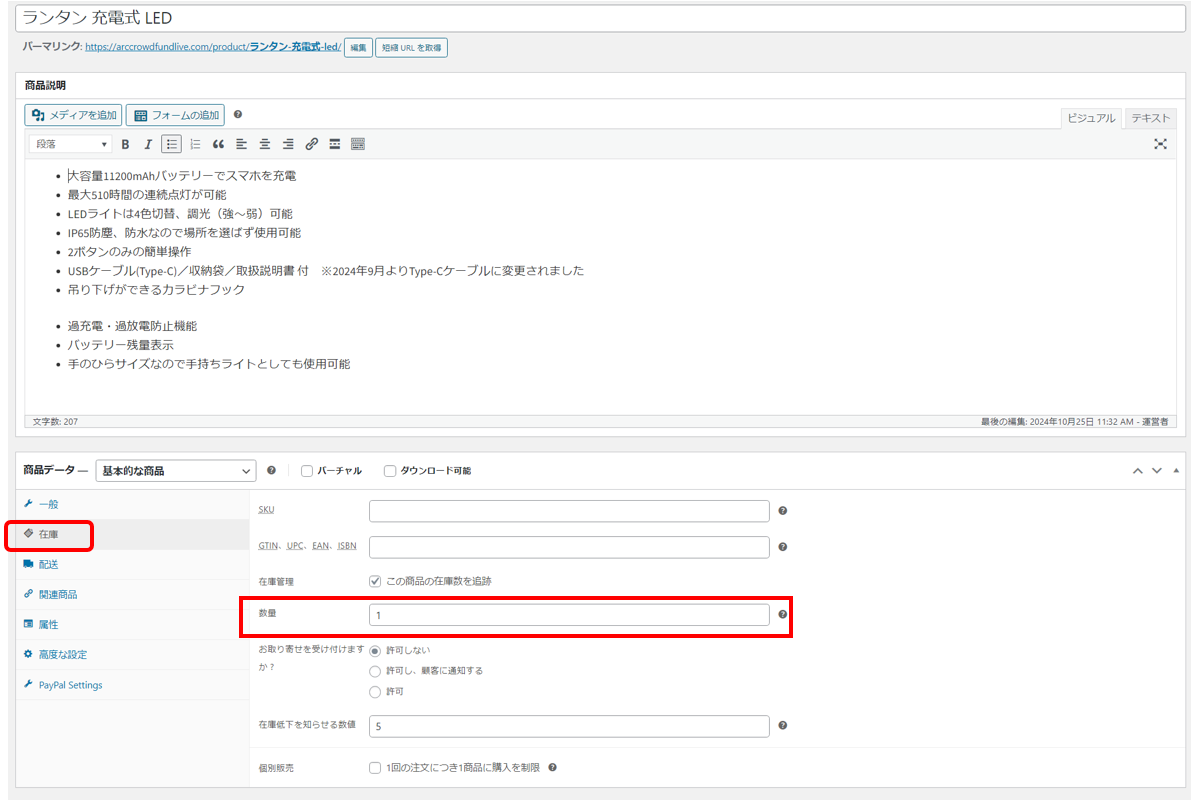Click the メディアを追加 button
This screenshot has height=802, width=1194.
[74, 115]
